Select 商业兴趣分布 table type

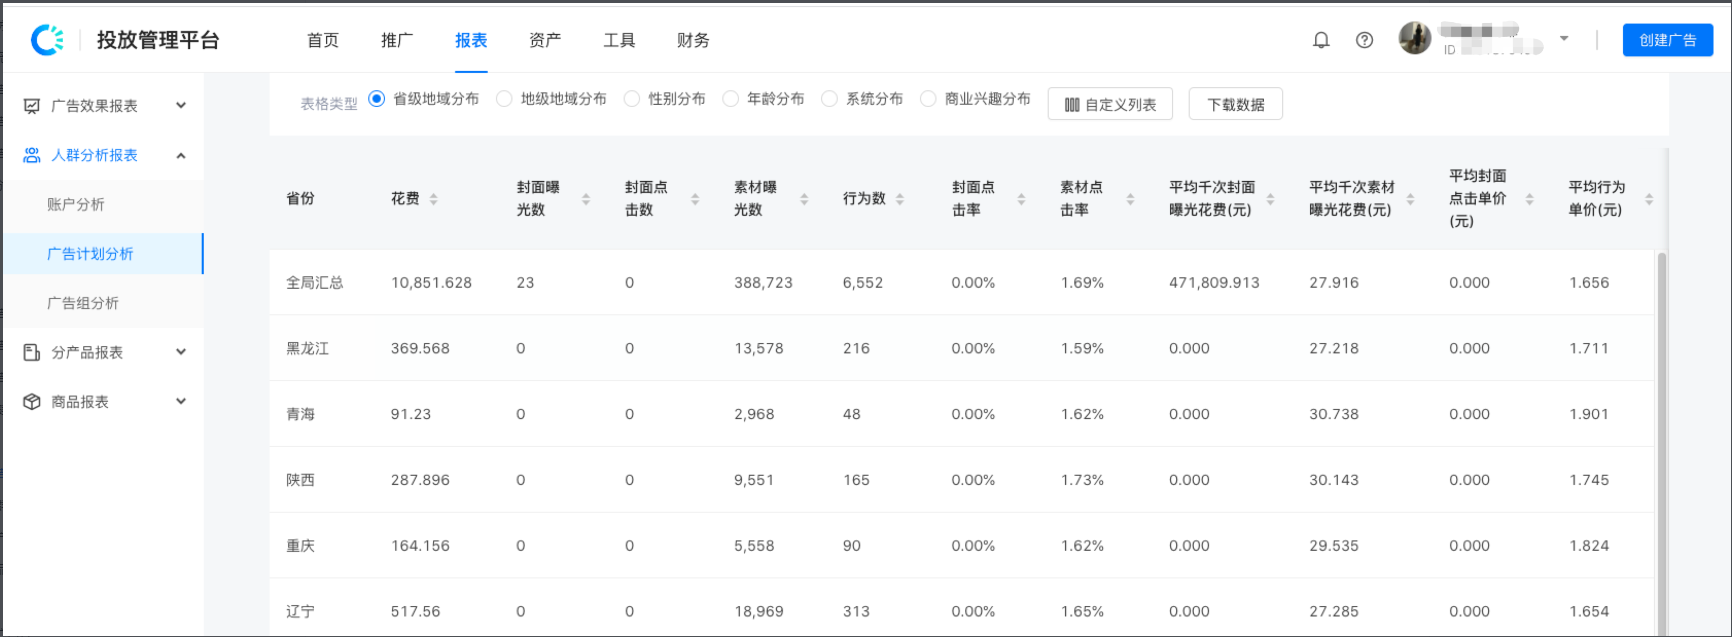(928, 98)
